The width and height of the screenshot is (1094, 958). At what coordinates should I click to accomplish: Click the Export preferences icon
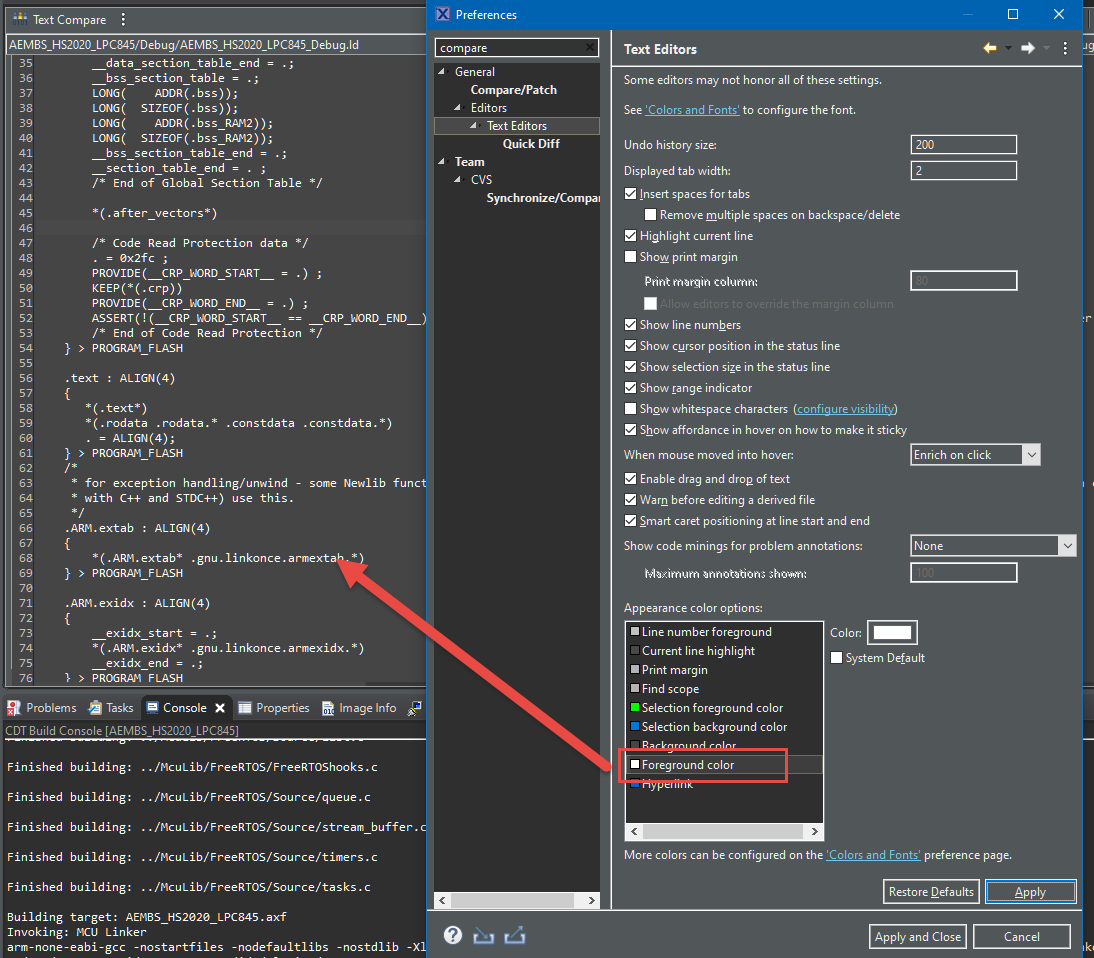click(516, 936)
